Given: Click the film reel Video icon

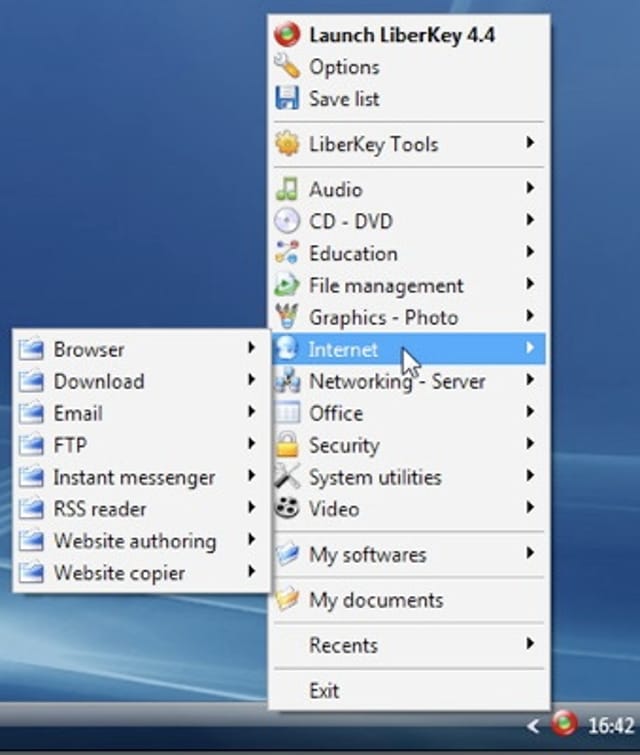Looking at the screenshot, I should tap(287, 508).
